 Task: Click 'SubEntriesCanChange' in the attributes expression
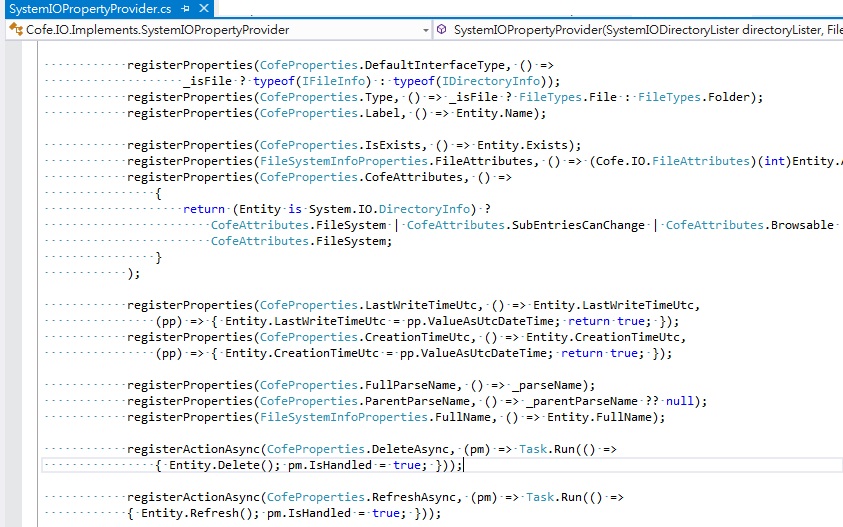click(x=578, y=225)
